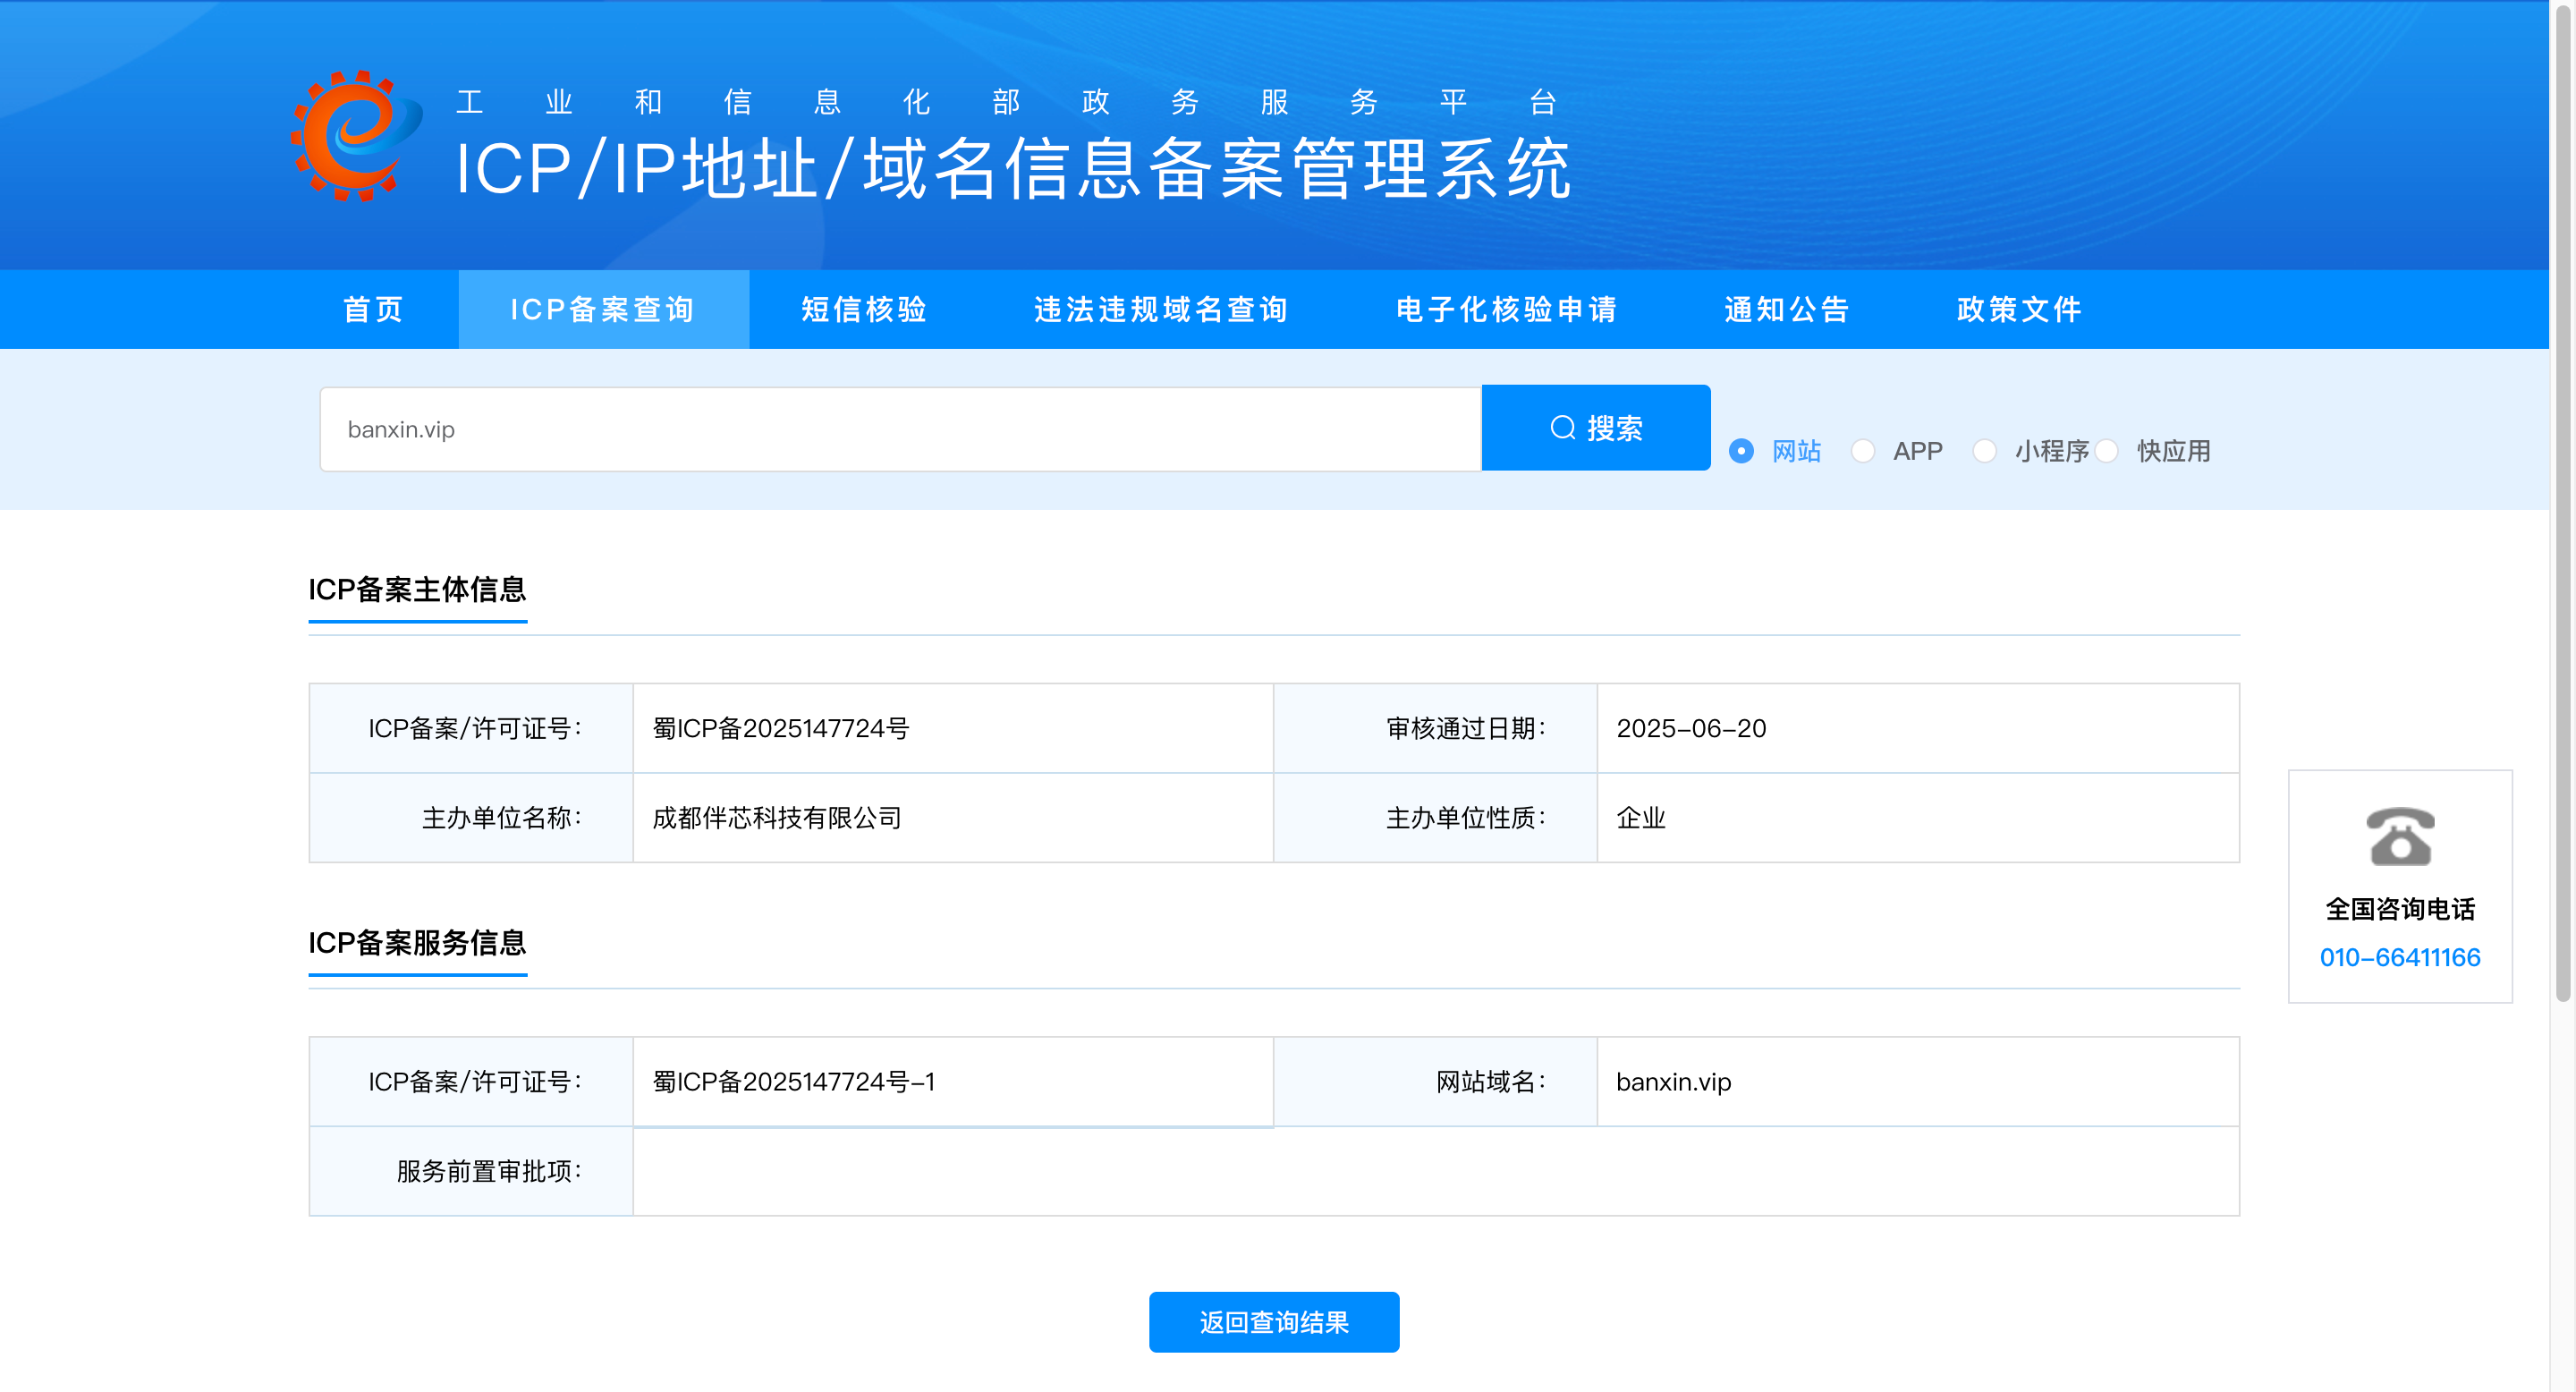Click the ICP/IP地址 system title heading
Image resolution: width=2576 pixels, height=1392 pixels.
(1012, 168)
